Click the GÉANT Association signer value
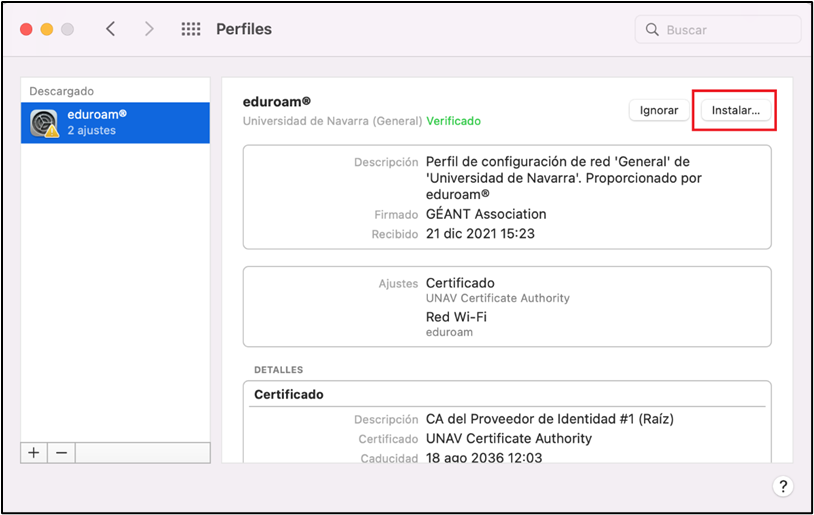Screen dimensions: 814x515 pyautogui.click(x=486, y=214)
